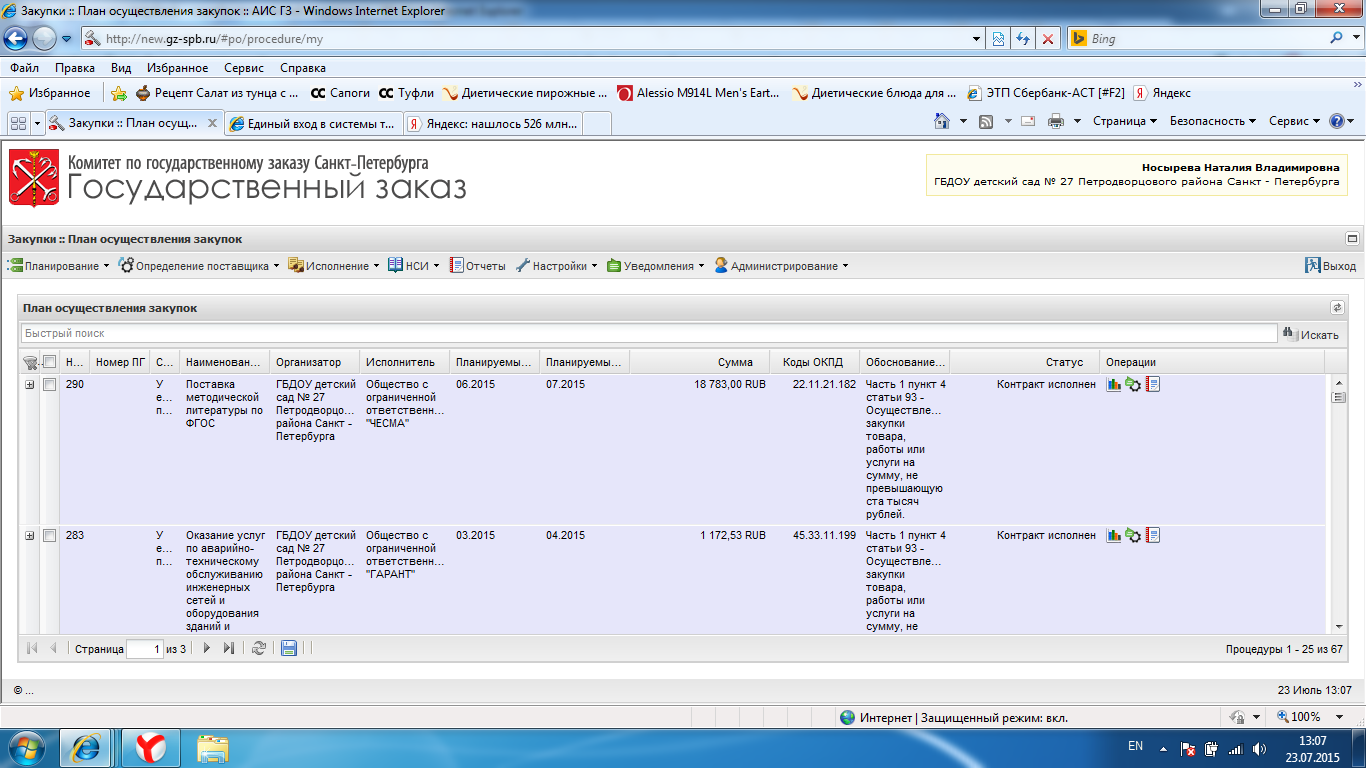
Task: Open the НСИ dropdown menu
Action: pyautogui.click(x=415, y=266)
